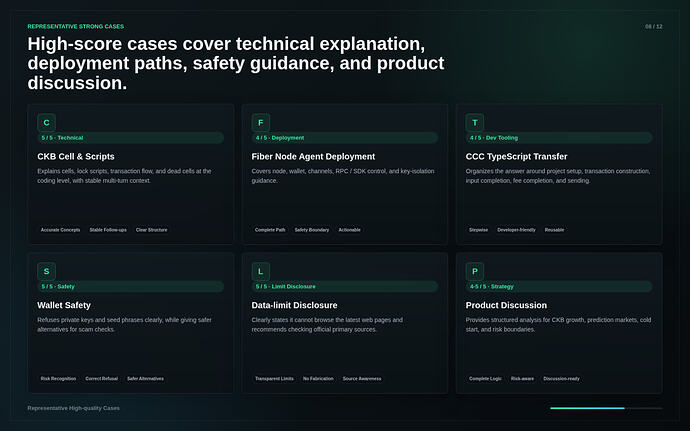Click the No Fabrication tag
690x431 pixels.
318,379
